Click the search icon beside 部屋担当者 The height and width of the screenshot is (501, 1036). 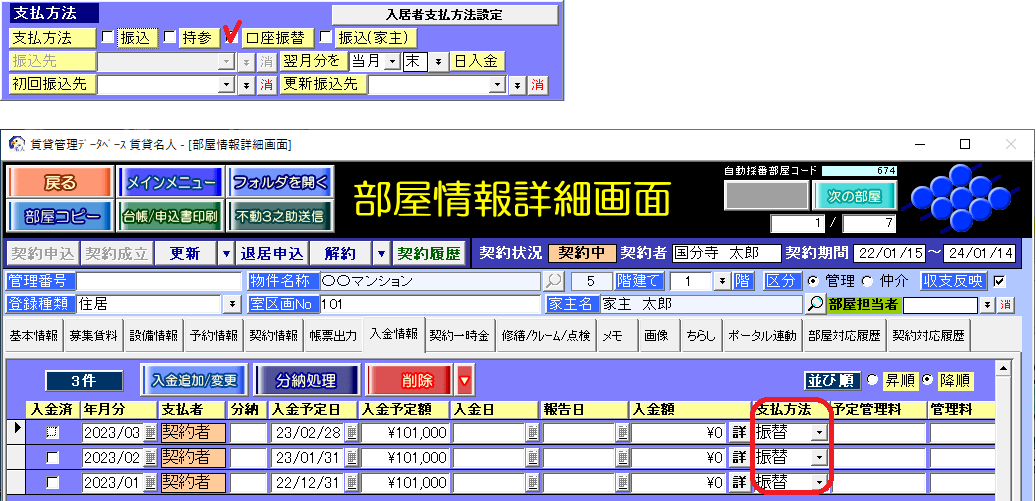coord(816,304)
